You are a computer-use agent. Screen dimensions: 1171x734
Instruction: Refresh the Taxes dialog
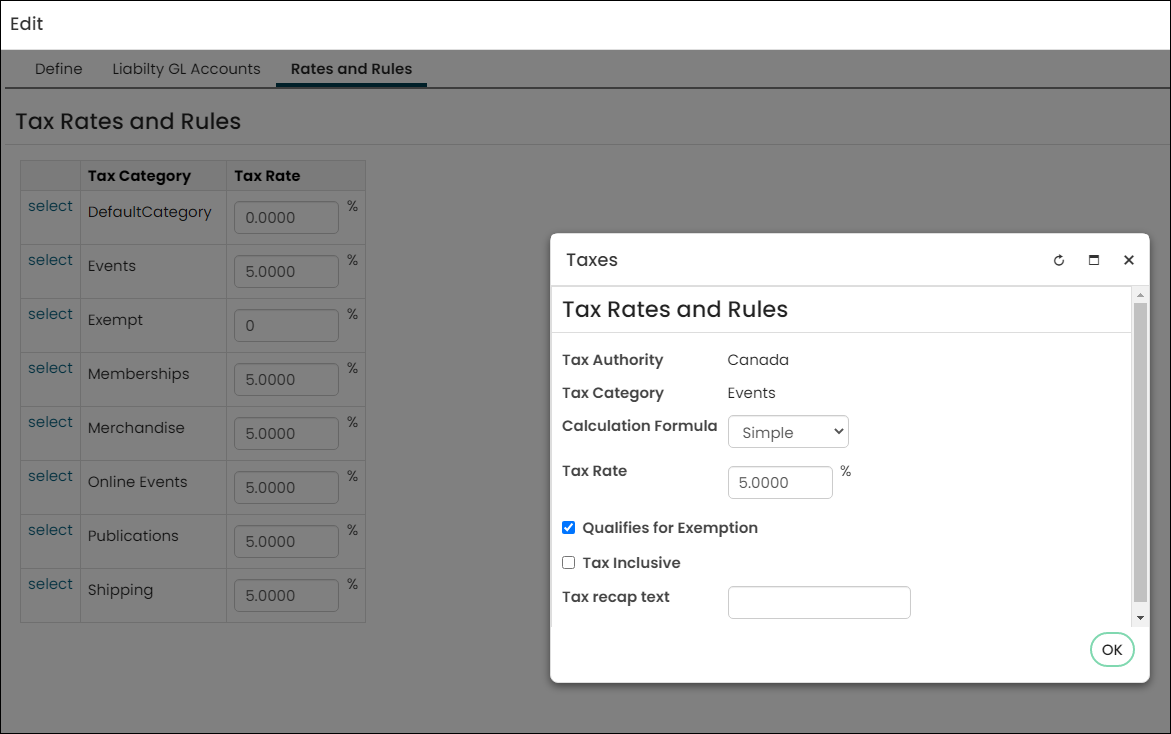point(1058,260)
